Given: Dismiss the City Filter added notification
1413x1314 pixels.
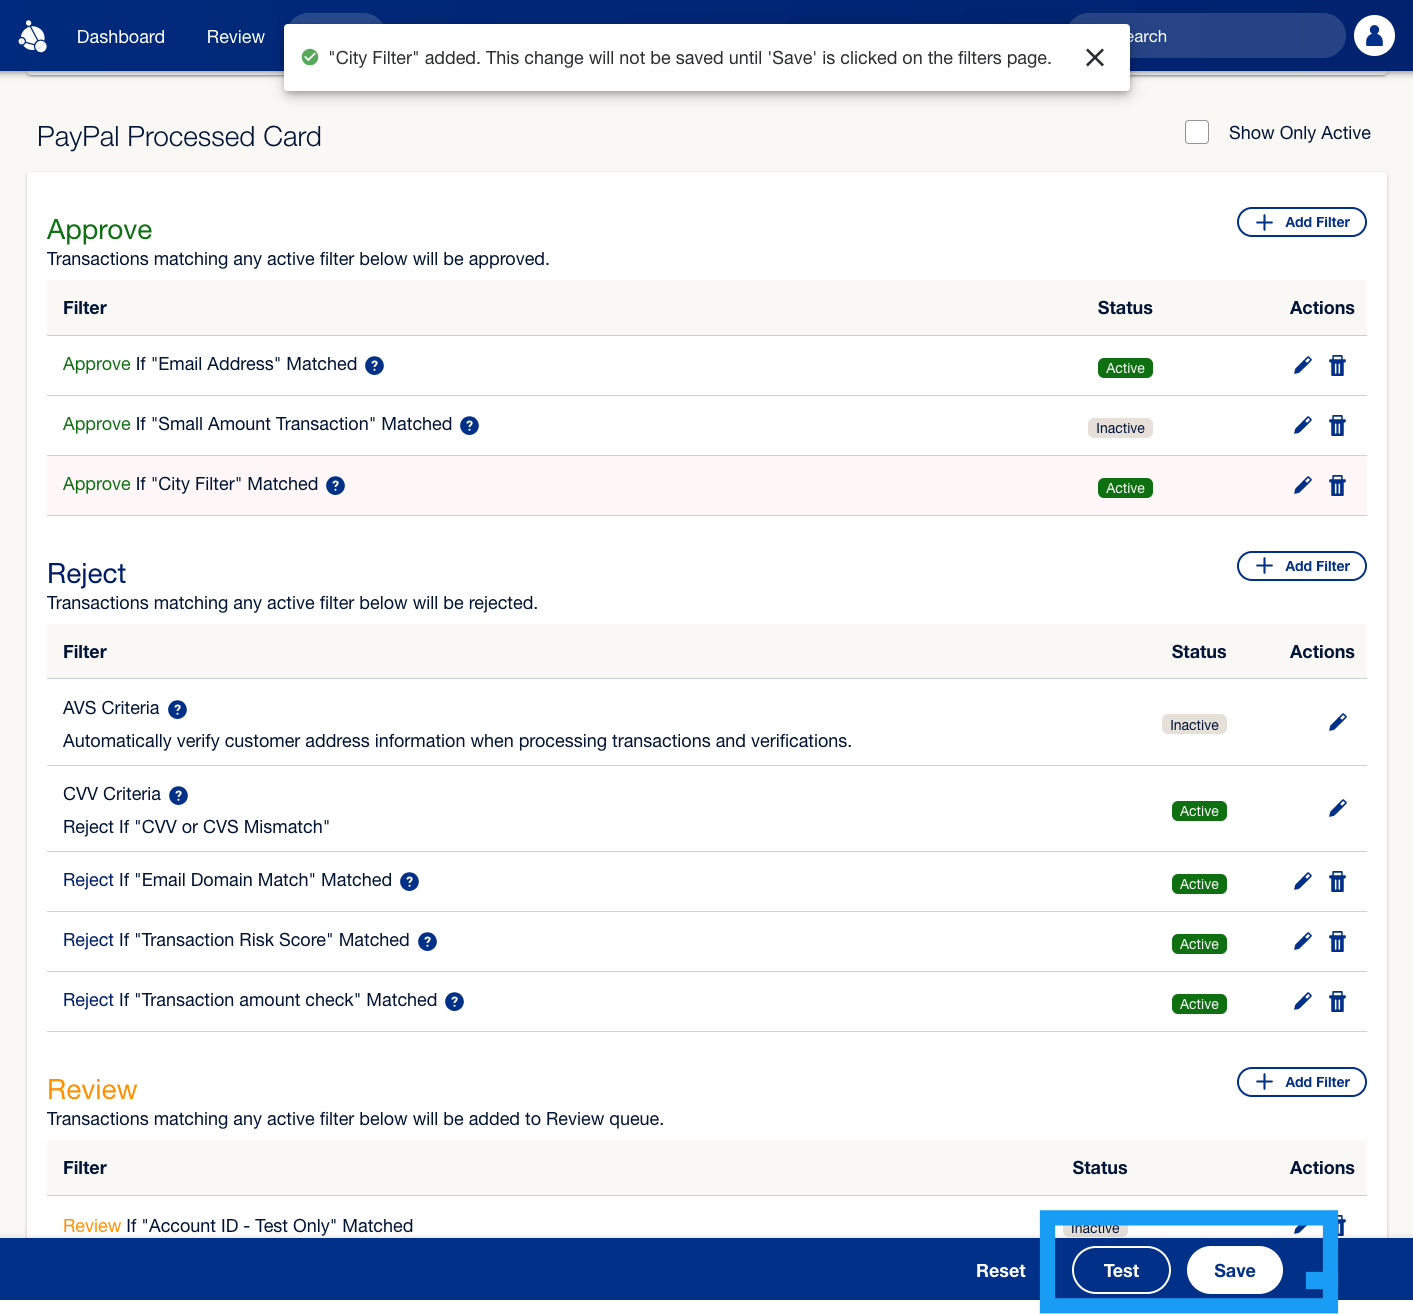Looking at the screenshot, I should (x=1095, y=58).
